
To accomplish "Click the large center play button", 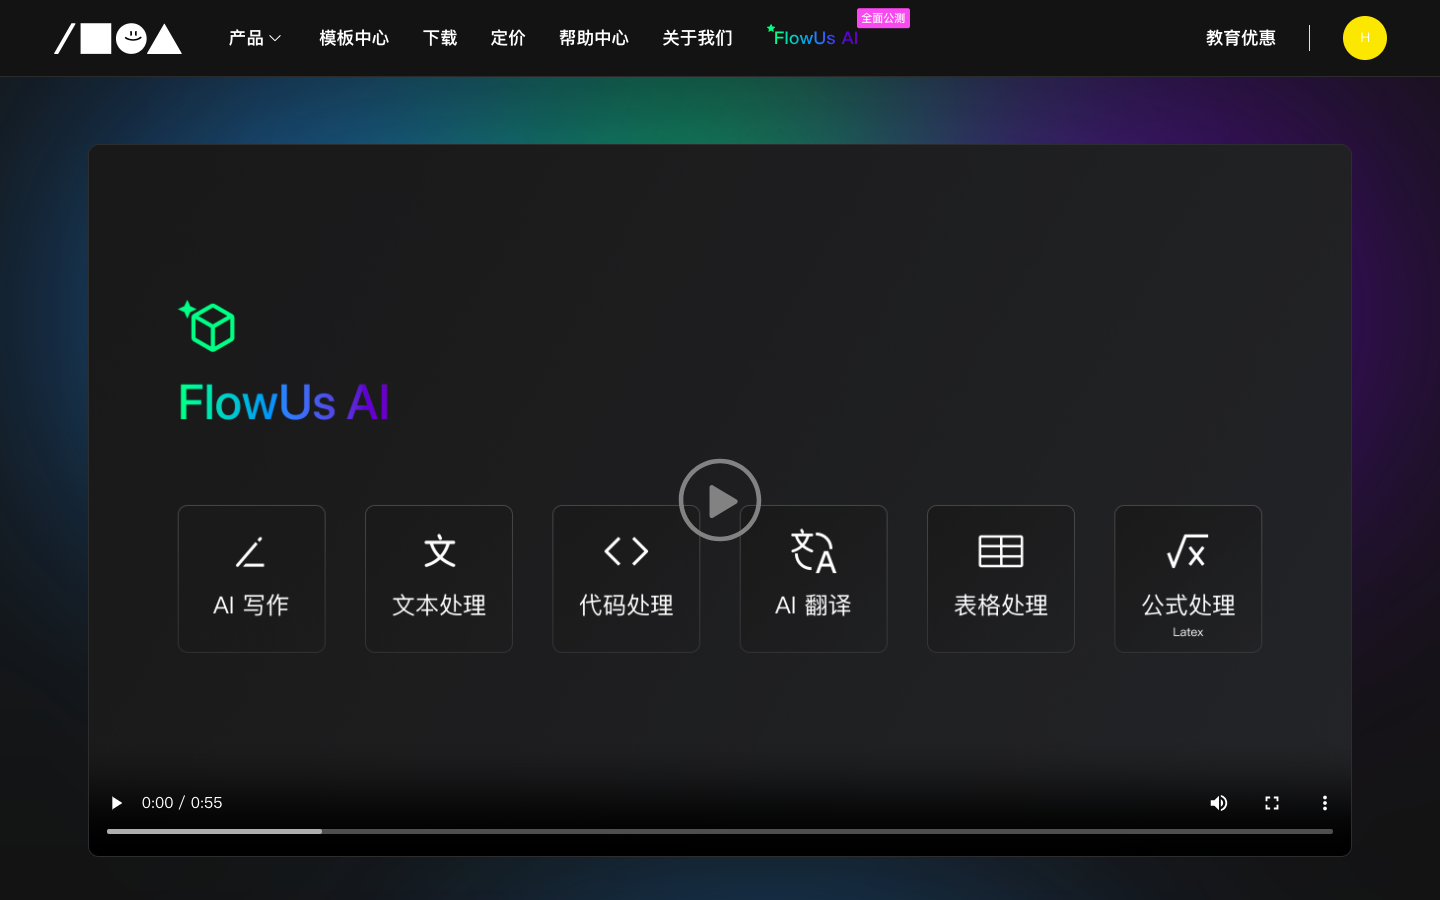I will pos(720,500).
